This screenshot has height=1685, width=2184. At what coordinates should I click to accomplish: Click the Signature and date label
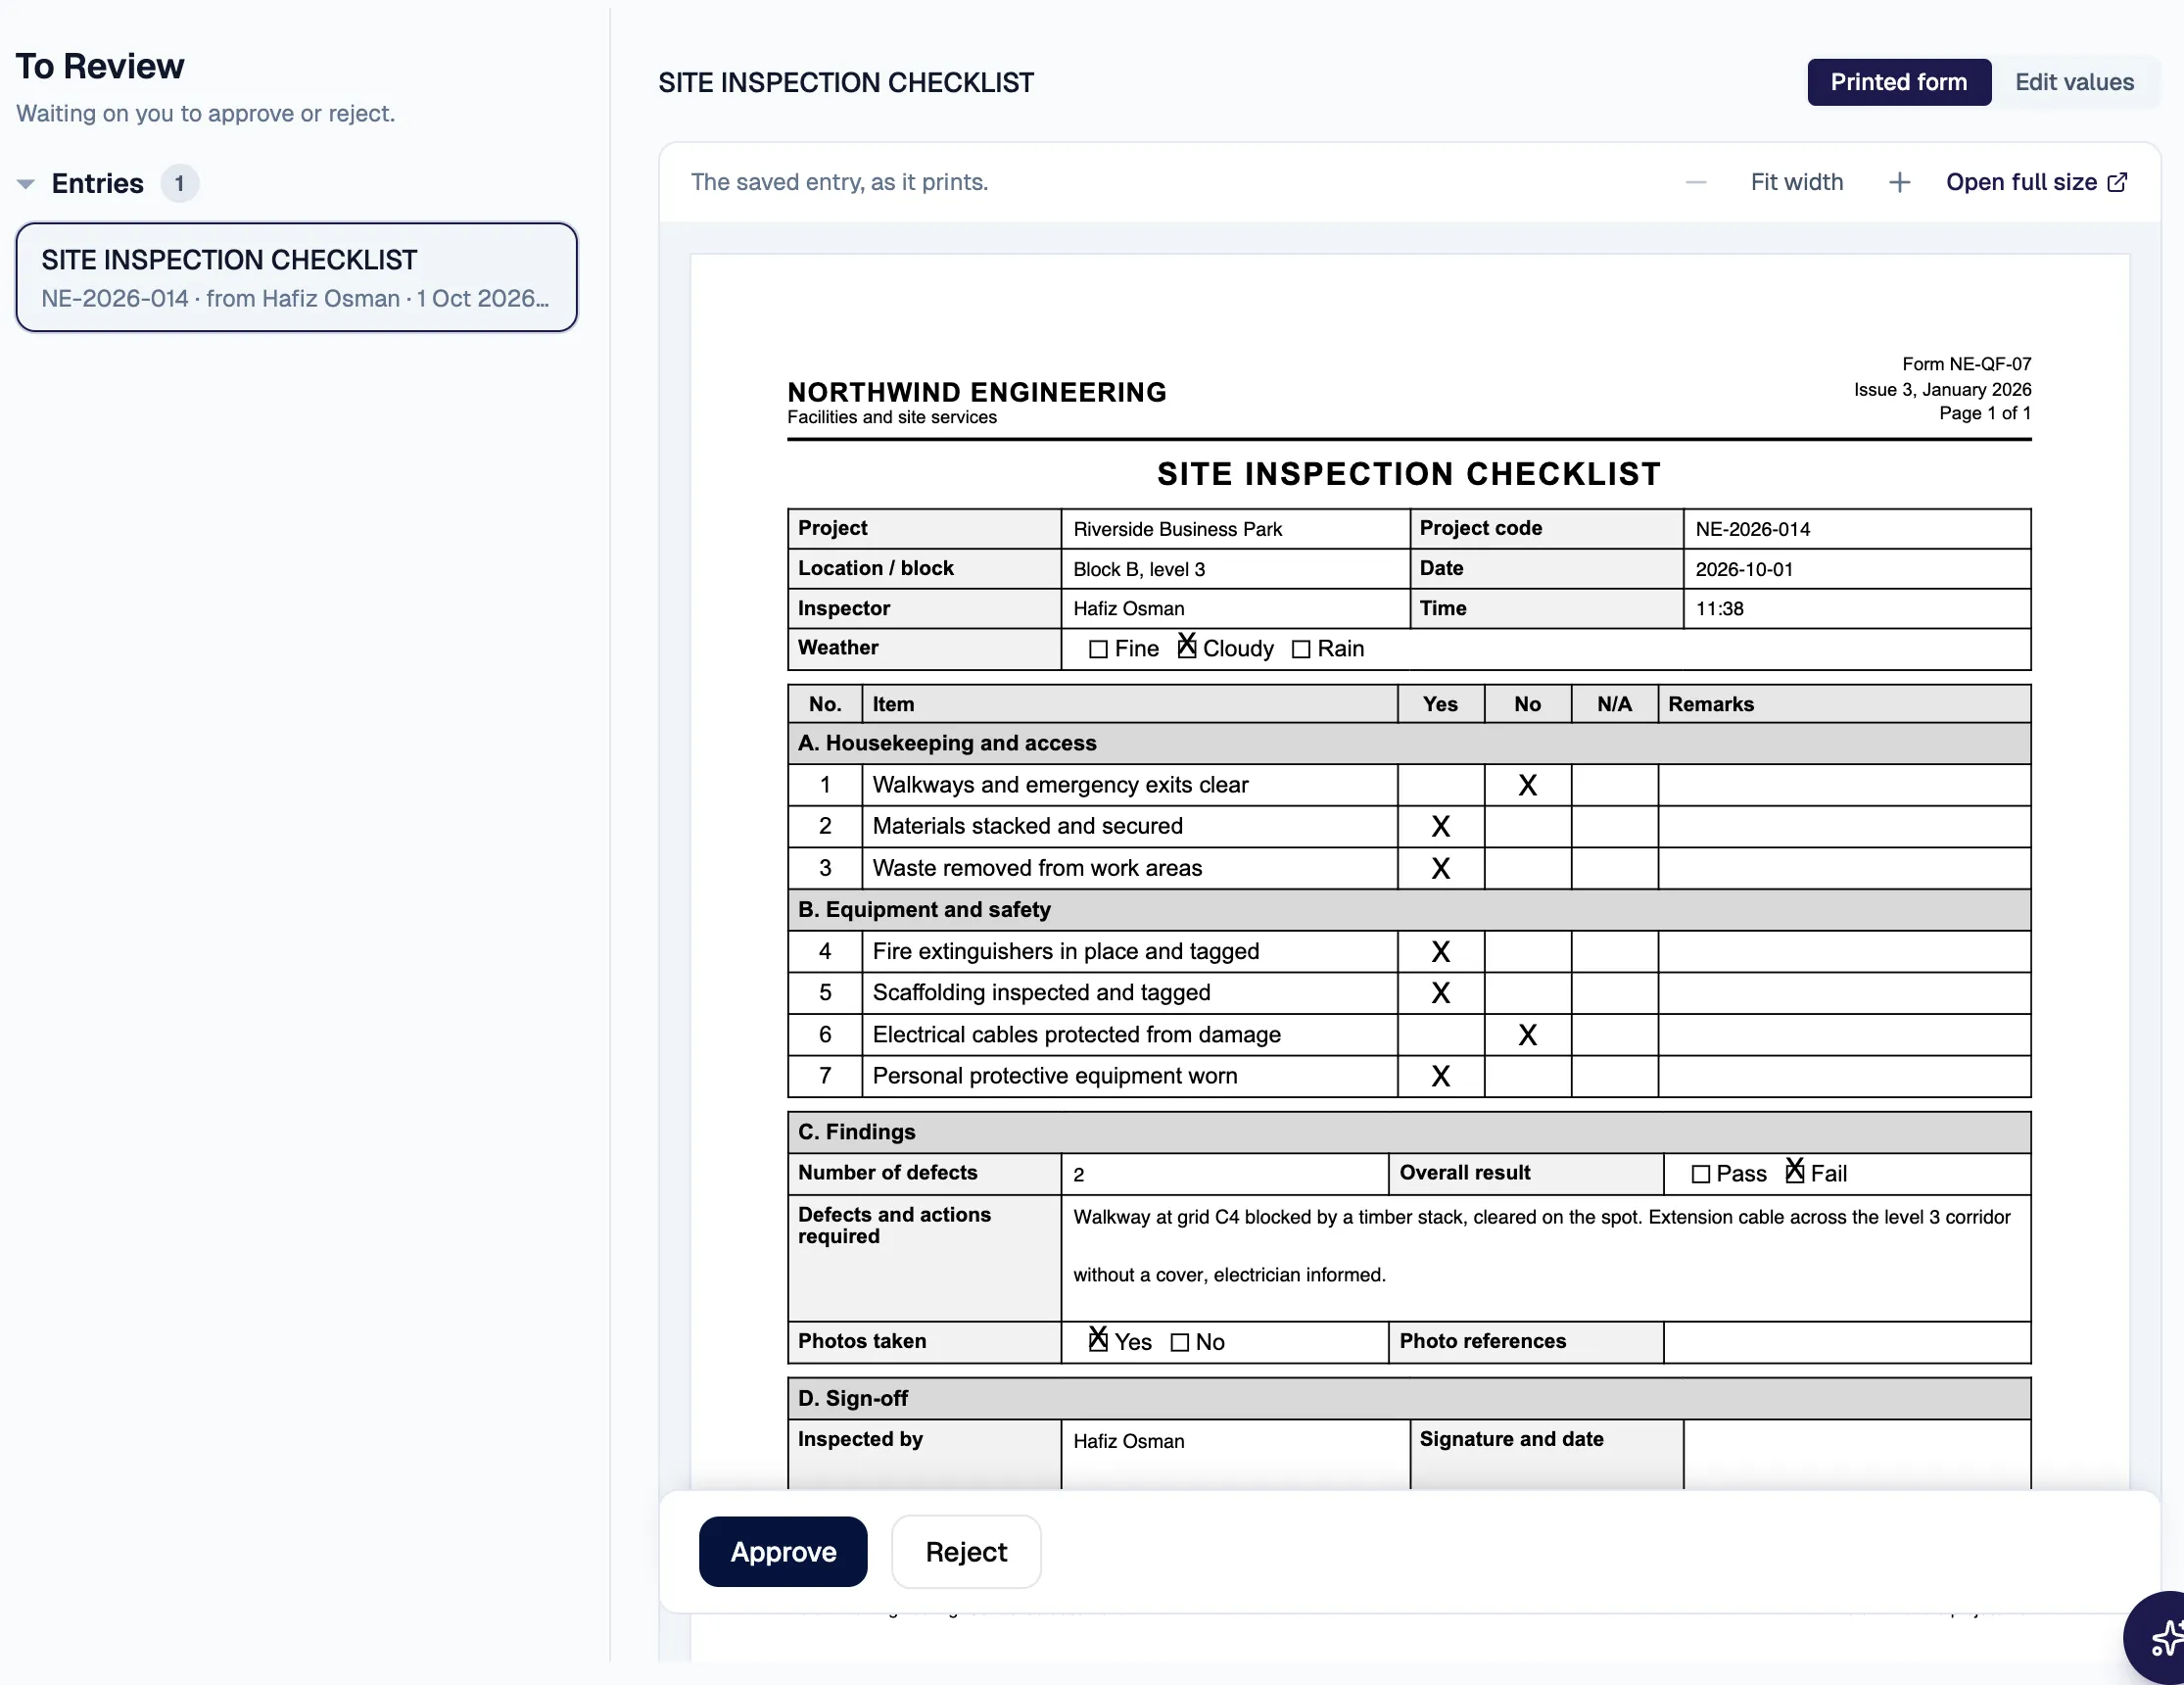(x=1511, y=1439)
